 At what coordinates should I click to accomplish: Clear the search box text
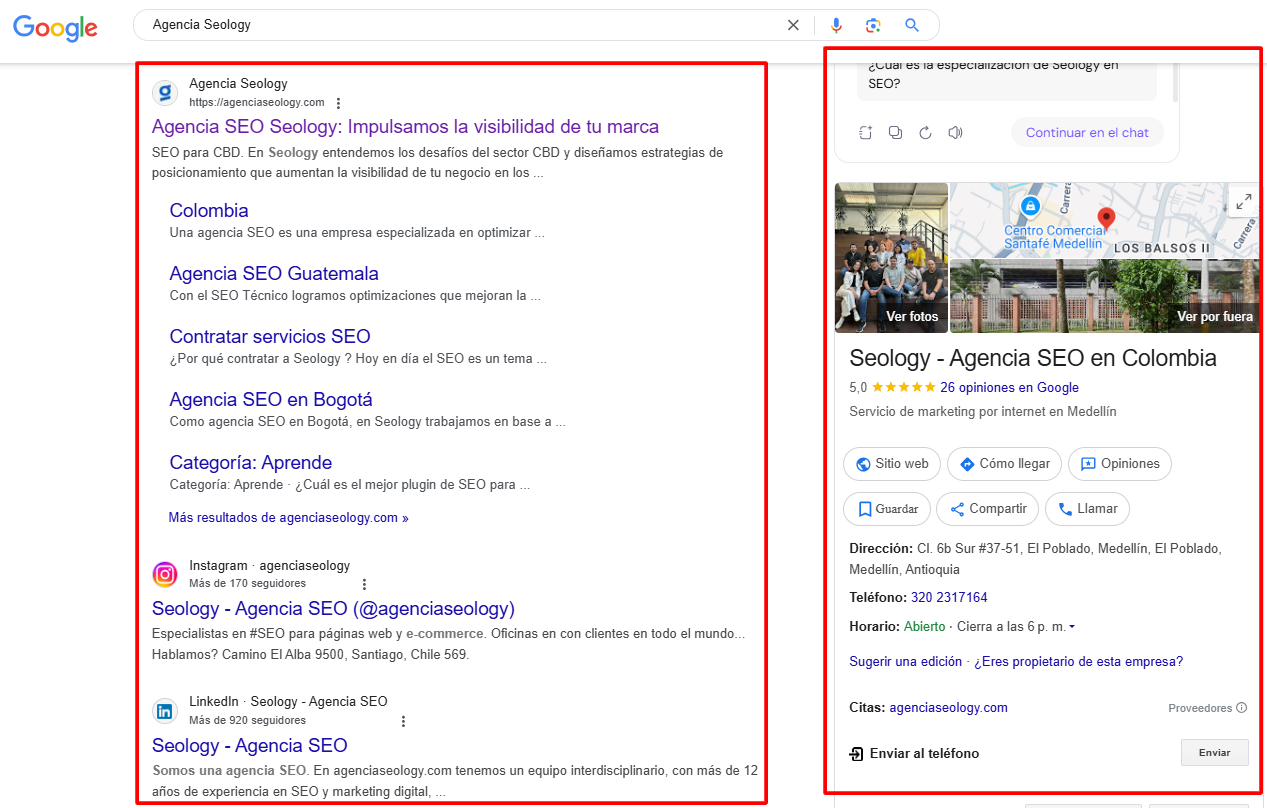(x=793, y=25)
